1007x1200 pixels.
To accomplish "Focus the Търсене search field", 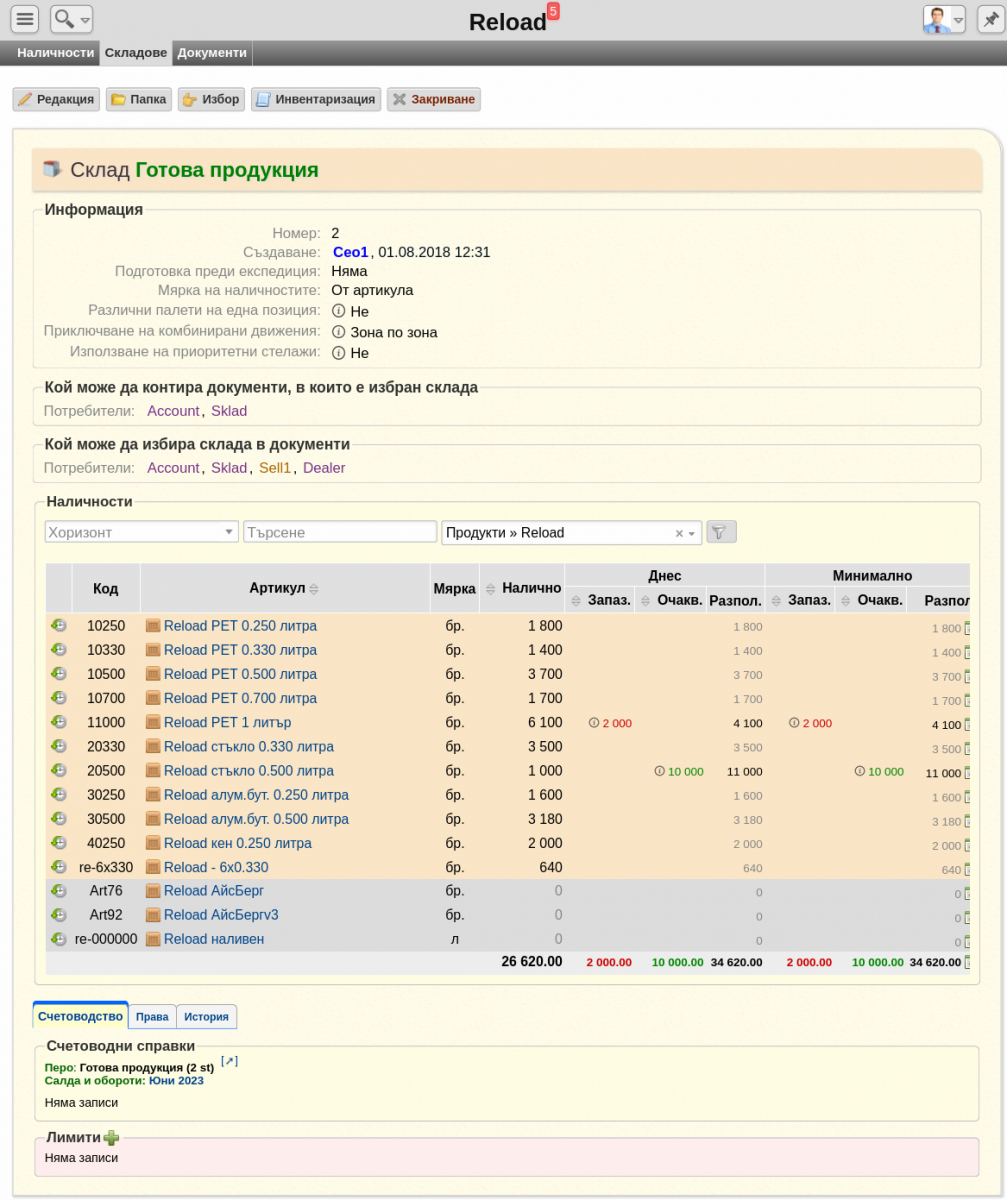I will [x=340, y=532].
